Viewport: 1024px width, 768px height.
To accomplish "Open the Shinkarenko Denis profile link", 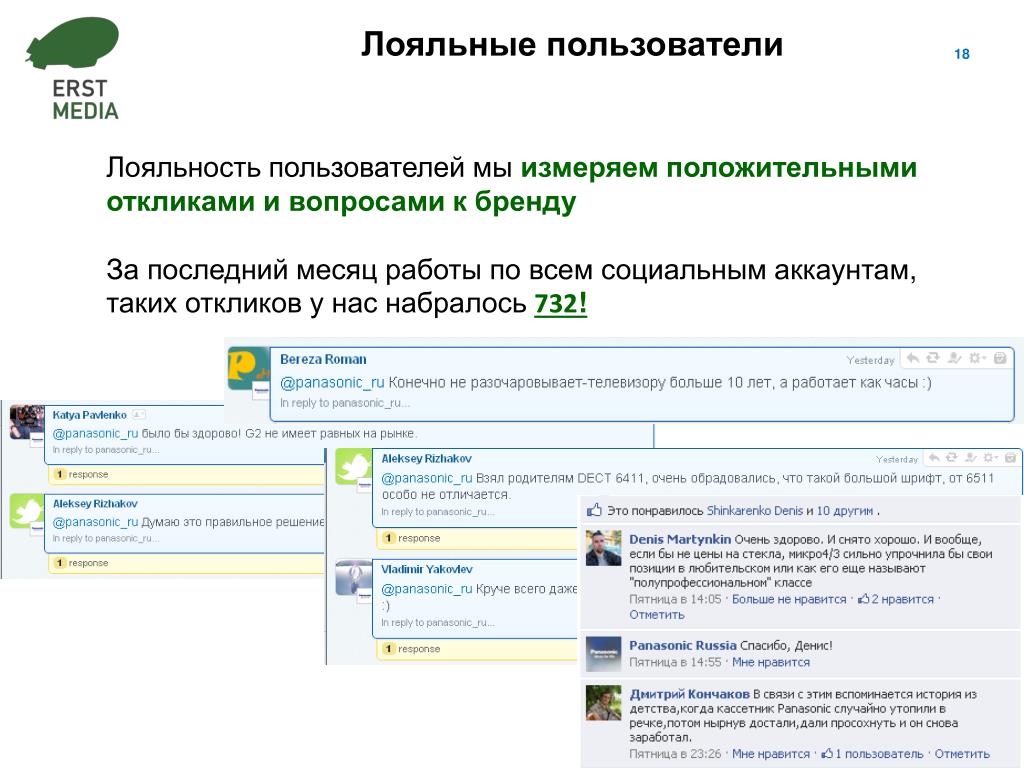I will point(754,511).
